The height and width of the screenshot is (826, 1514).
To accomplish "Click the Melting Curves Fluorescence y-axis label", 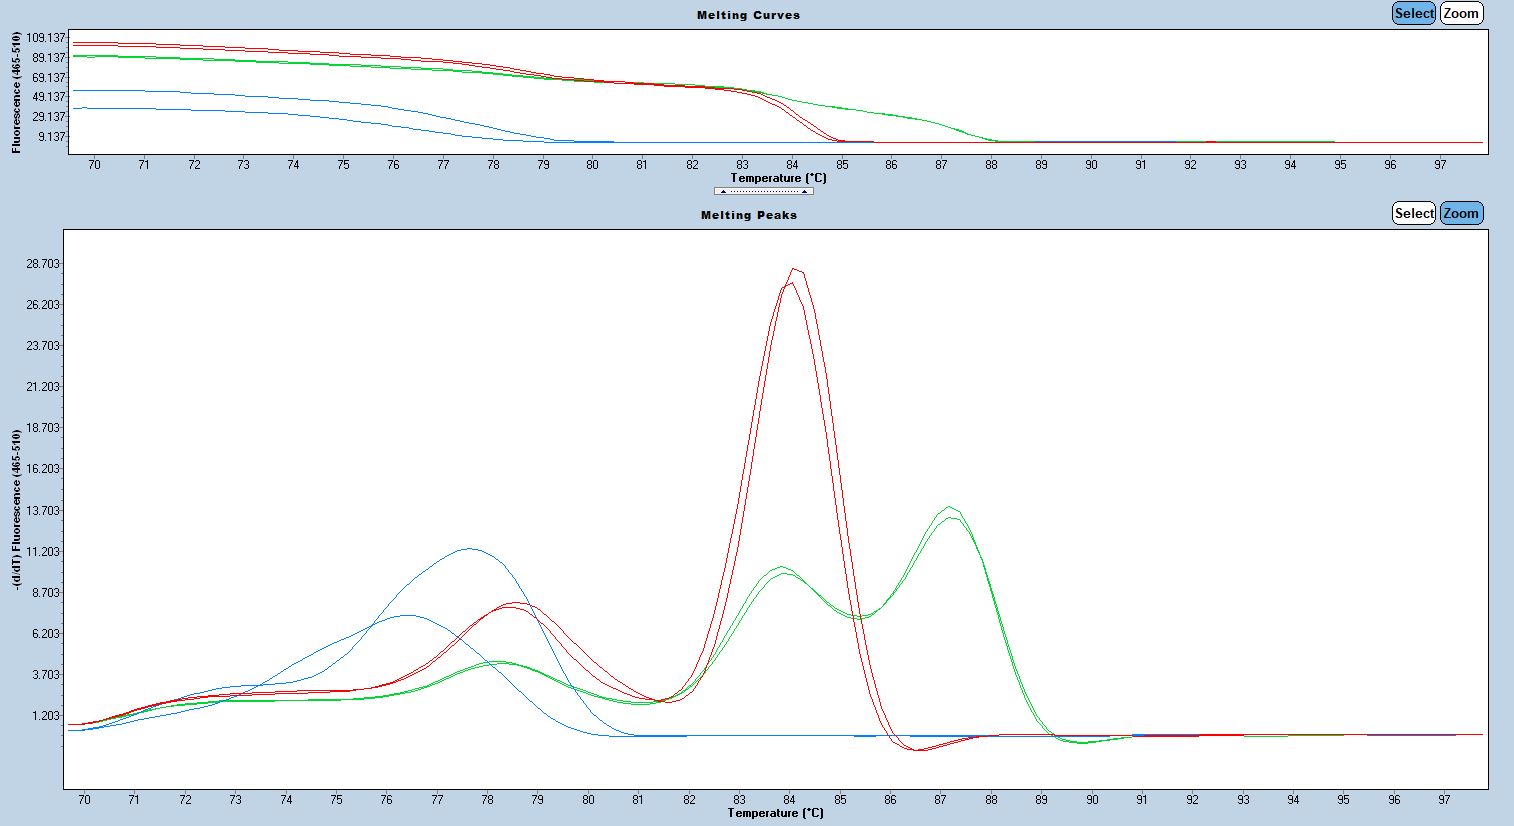I will pyautogui.click(x=16, y=92).
